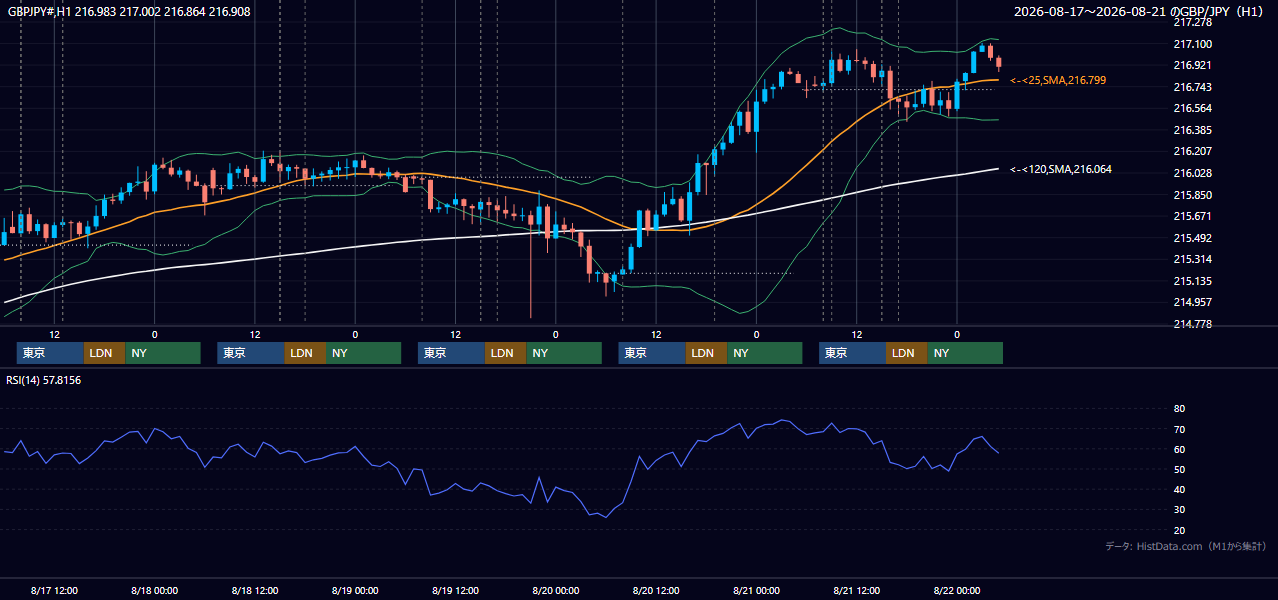The width and height of the screenshot is (1278, 600).
Task: Click the 東京 session block before 8/19 12:00
Action: [x=451, y=353]
